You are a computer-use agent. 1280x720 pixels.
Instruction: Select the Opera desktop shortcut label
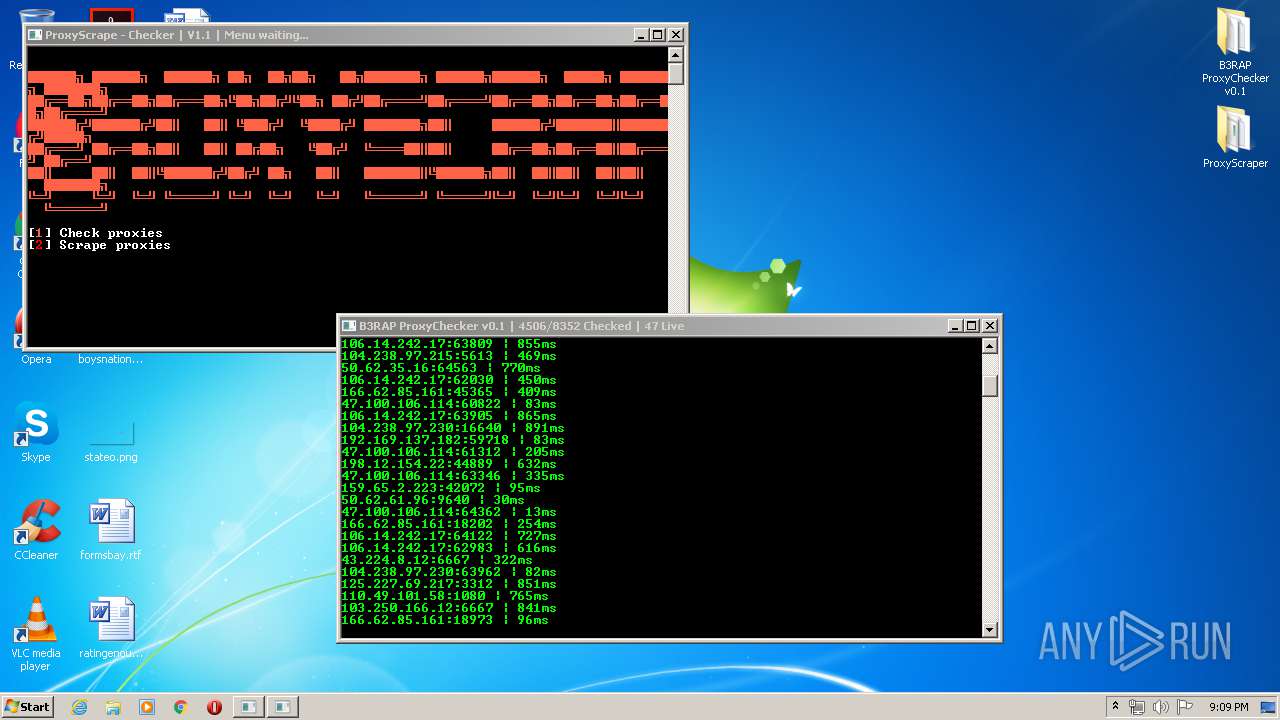(36, 359)
